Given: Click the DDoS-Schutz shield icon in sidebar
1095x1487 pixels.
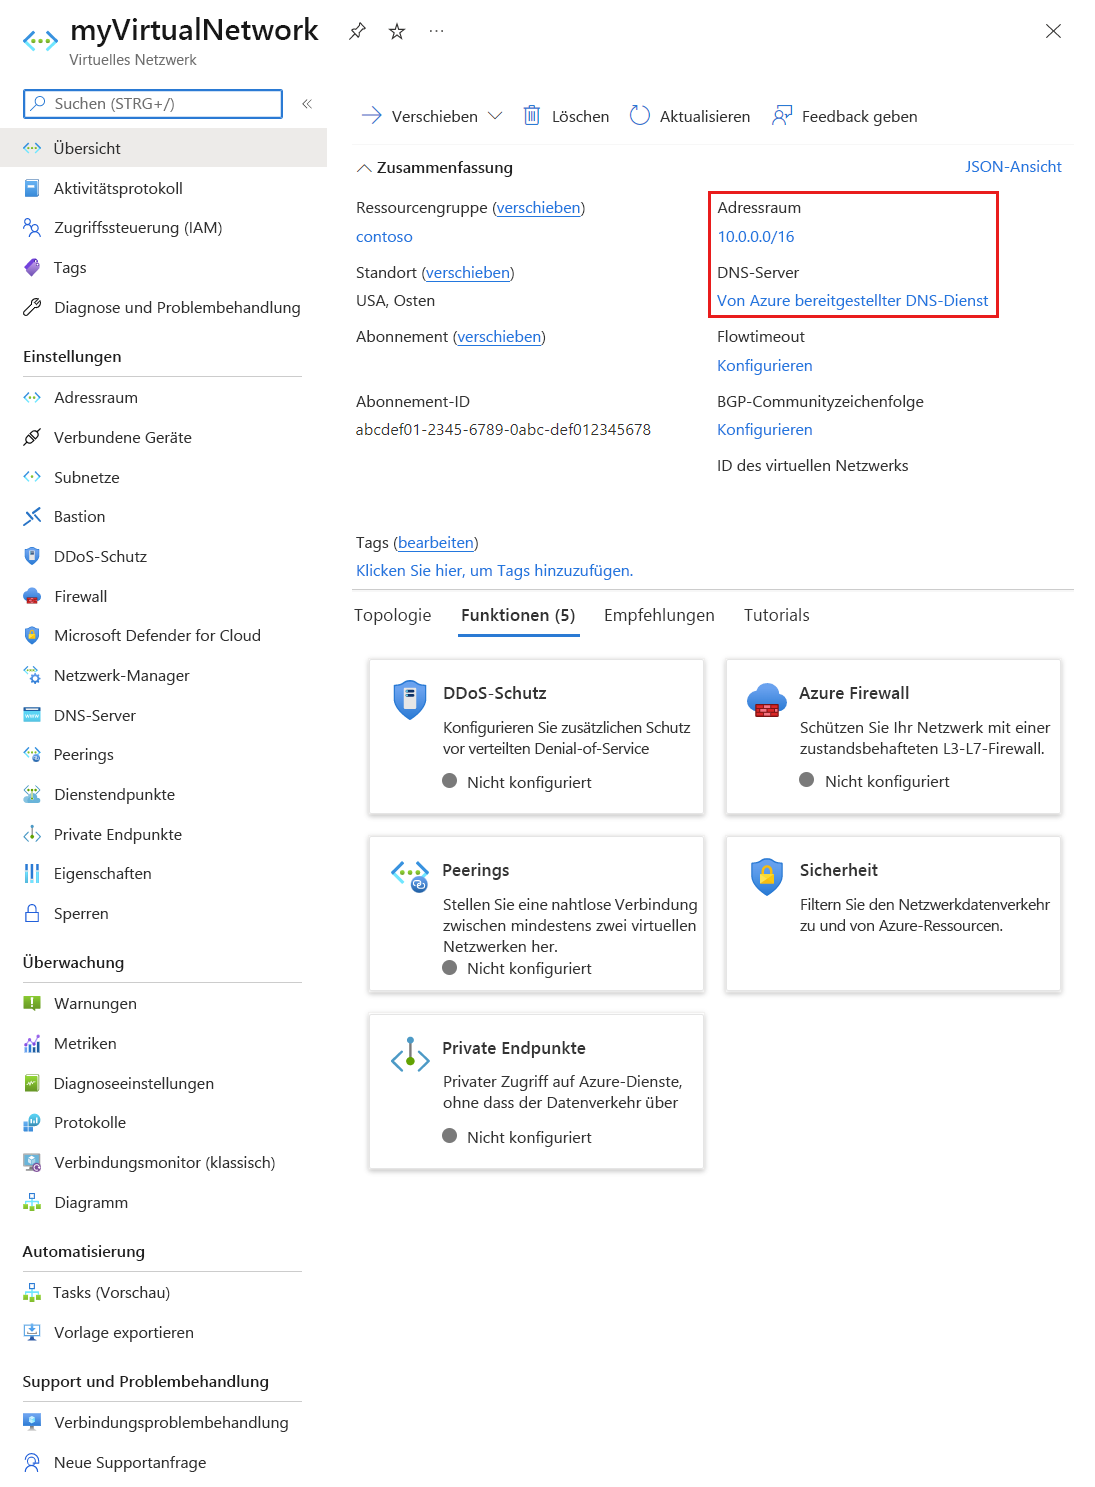Looking at the screenshot, I should pos(32,557).
